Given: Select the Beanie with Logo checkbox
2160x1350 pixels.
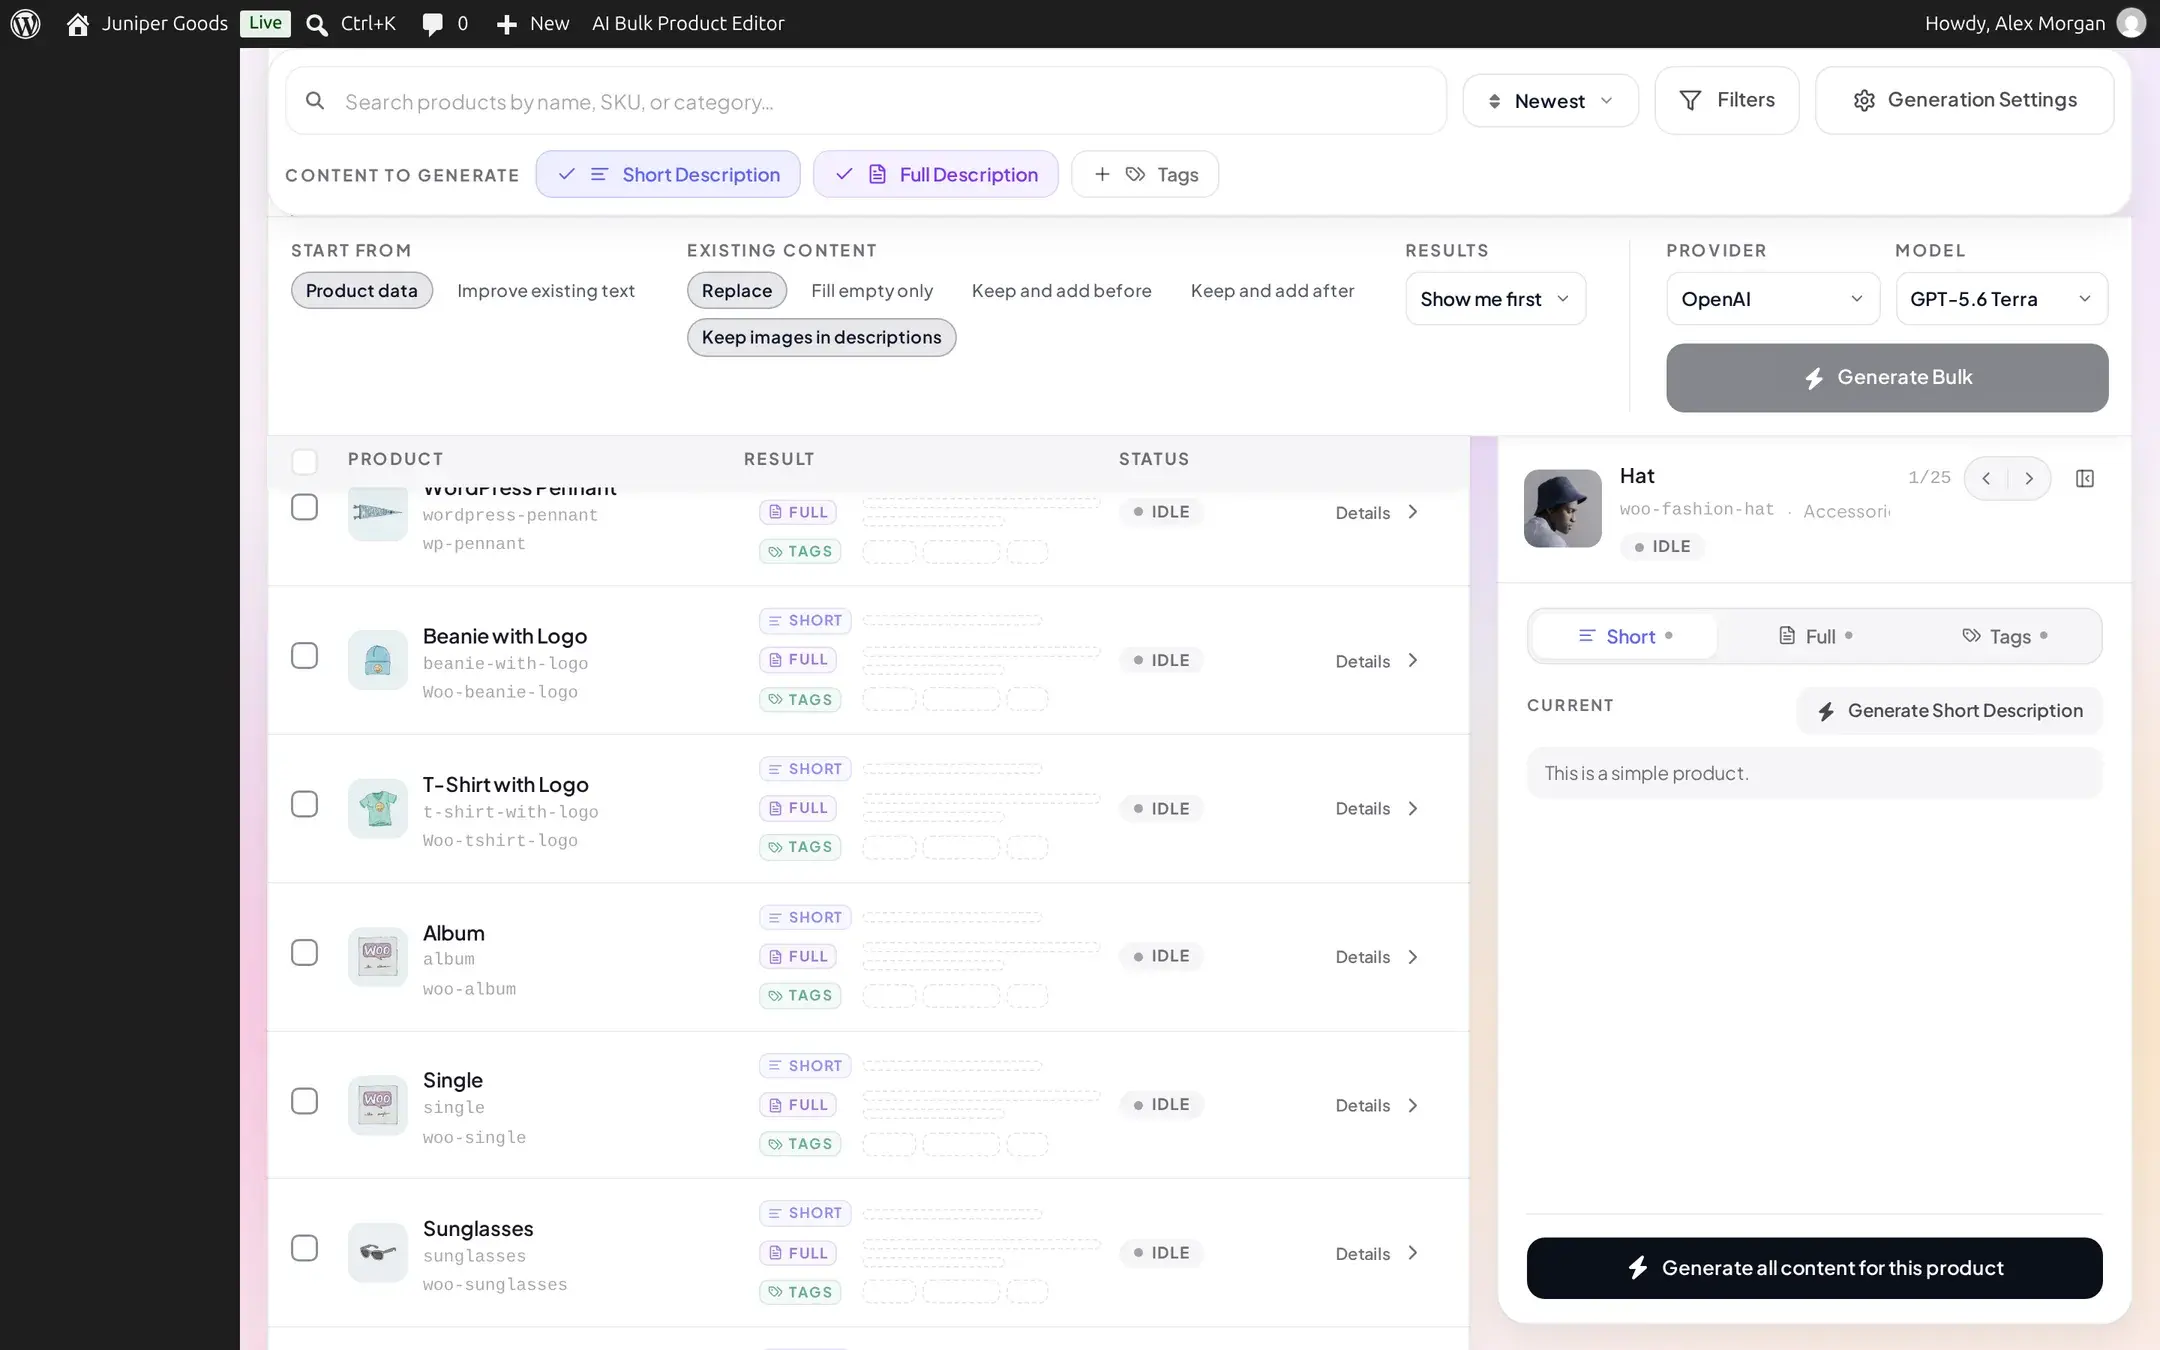Looking at the screenshot, I should (304, 656).
